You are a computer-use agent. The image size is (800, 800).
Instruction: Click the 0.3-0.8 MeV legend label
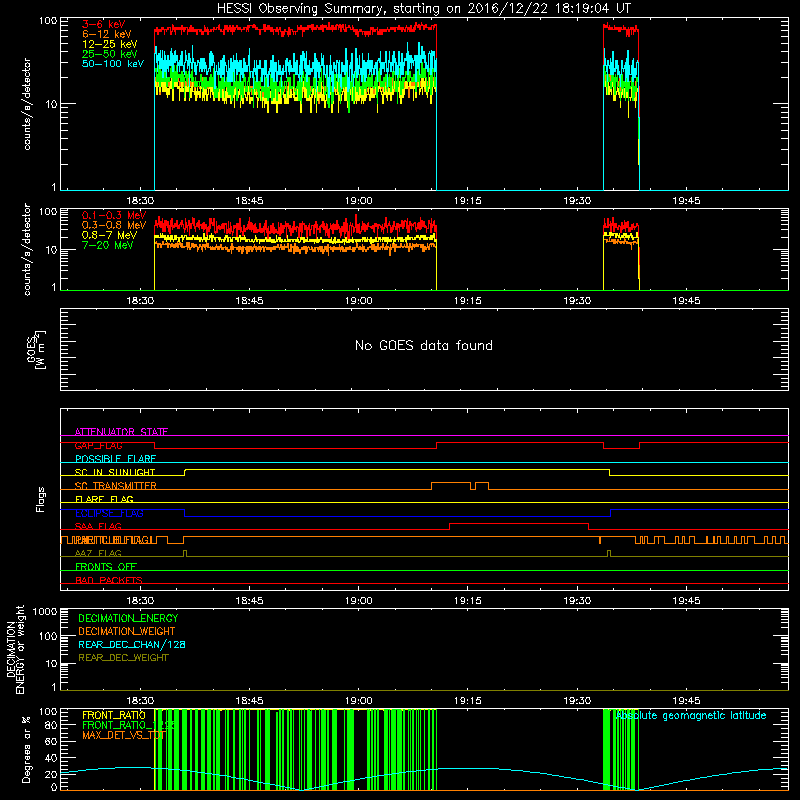point(114,225)
